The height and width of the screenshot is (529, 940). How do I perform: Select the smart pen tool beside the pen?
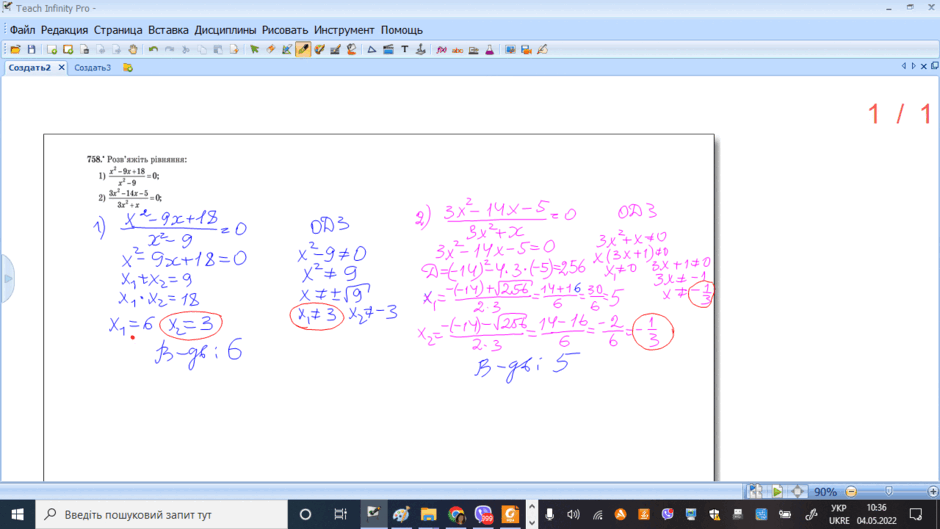click(x=320, y=50)
